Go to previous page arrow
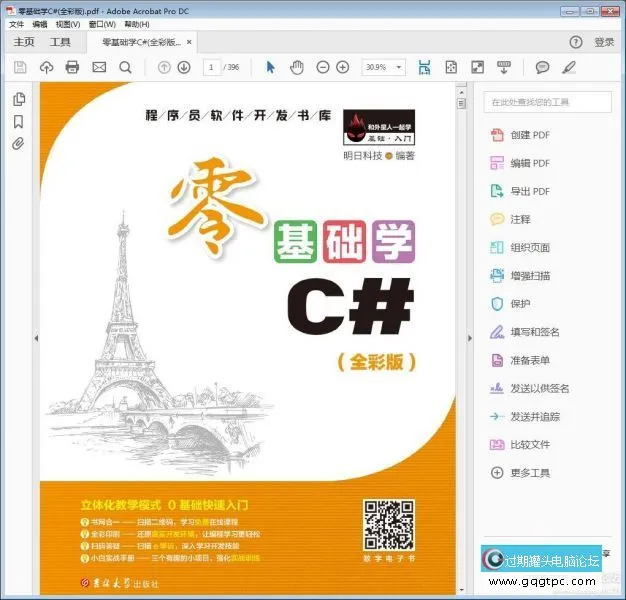This screenshot has height=600, width=626. tap(164, 67)
